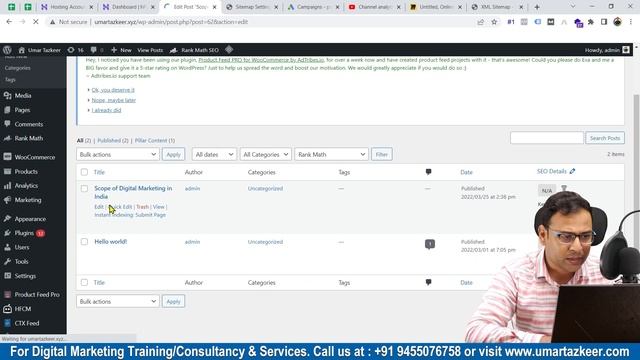
Task: Open comments bubble in admin bar
Action: coord(97,50)
